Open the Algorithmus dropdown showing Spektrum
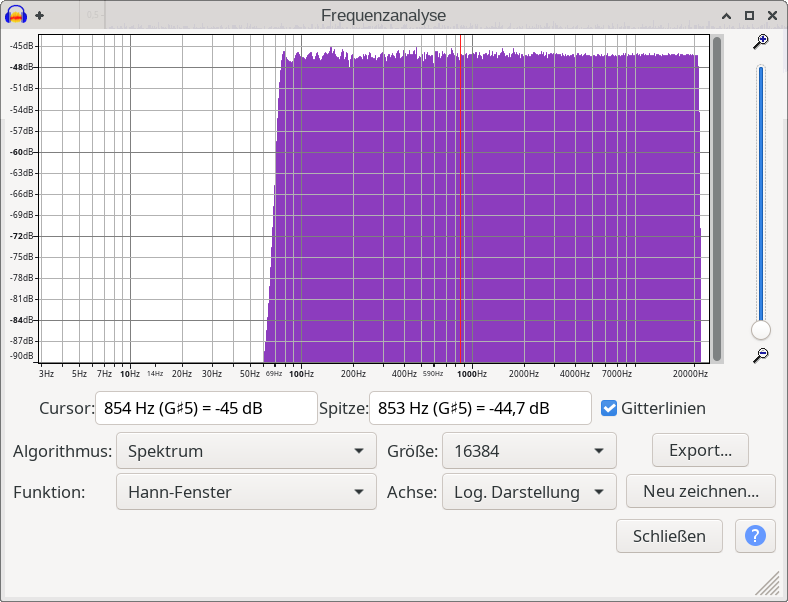Viewport: 788px width, 602px height. [244, 451]
